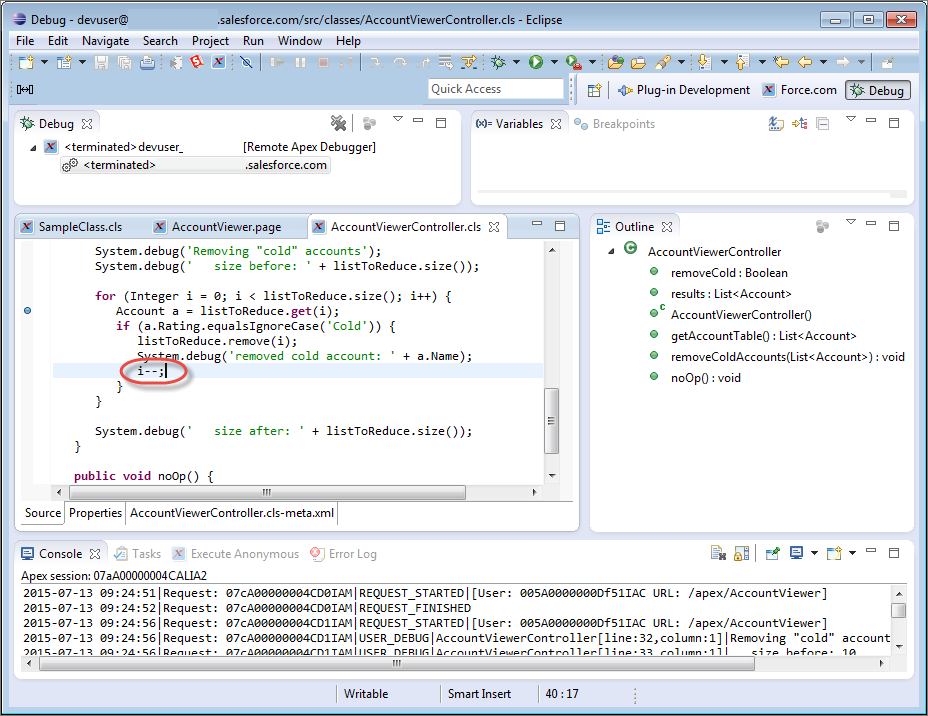This screenshot has height=716, width=928.
Task: Click the Terminate (stop) debug icon
Action: (x=323, y=62)
